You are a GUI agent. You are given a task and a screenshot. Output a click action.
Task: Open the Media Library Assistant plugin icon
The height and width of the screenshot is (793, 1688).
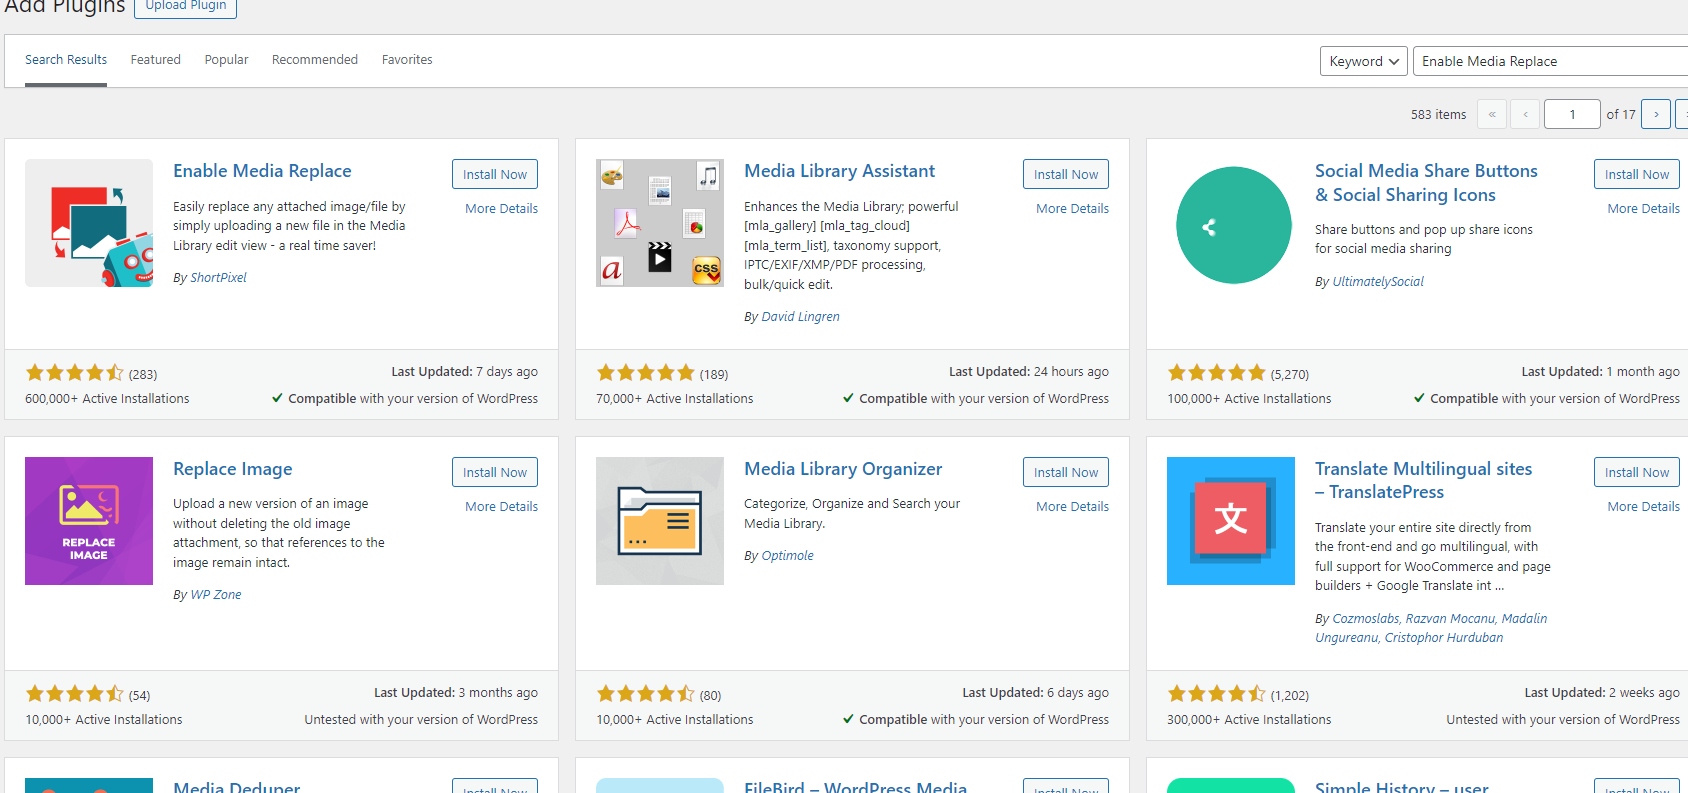tap(660, 223)
